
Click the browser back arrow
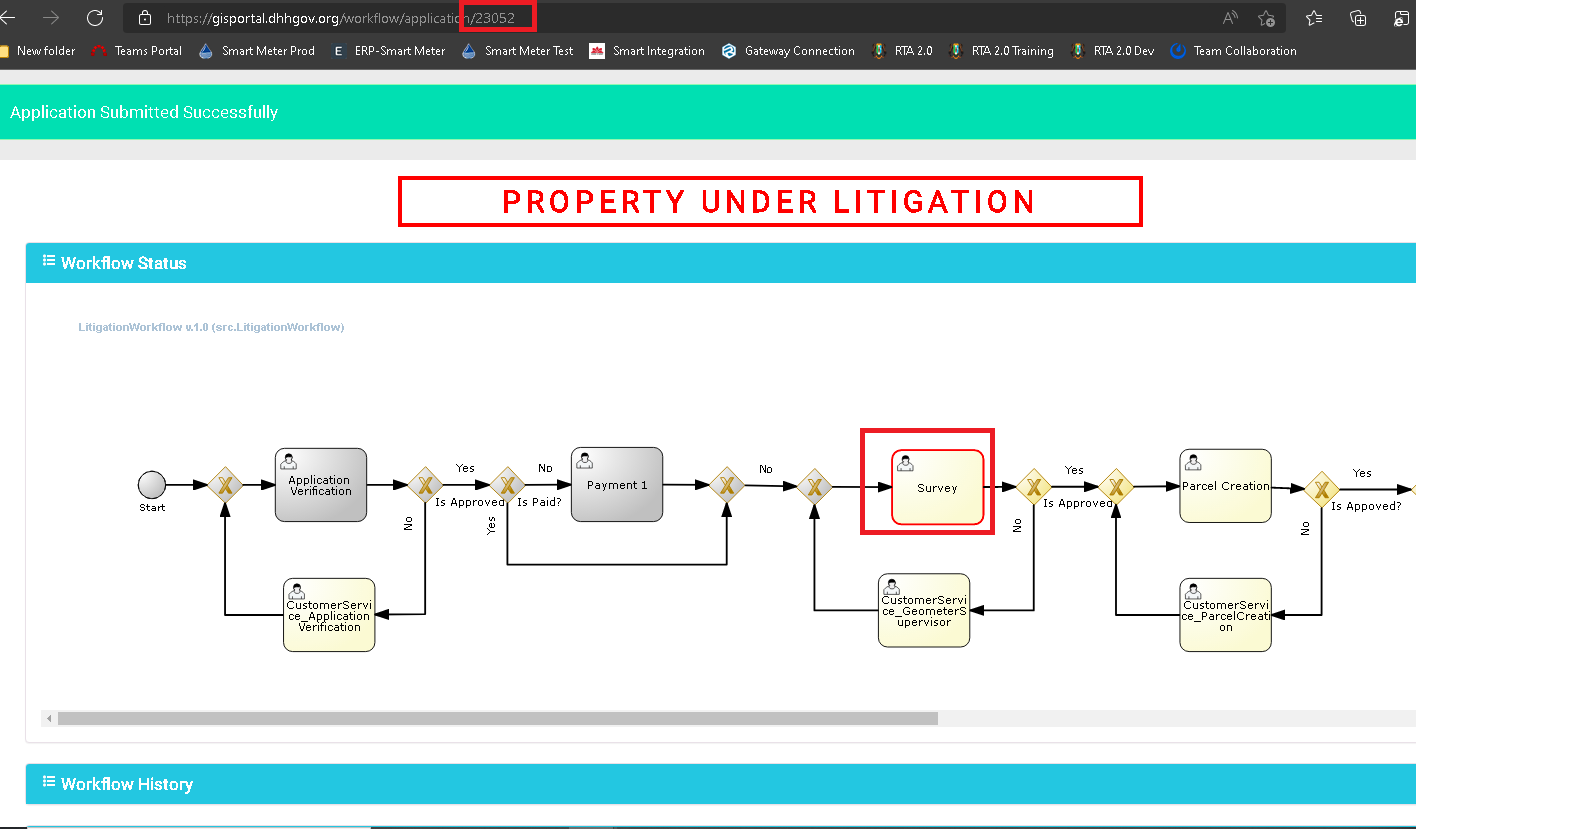click(x=8, y=18)
